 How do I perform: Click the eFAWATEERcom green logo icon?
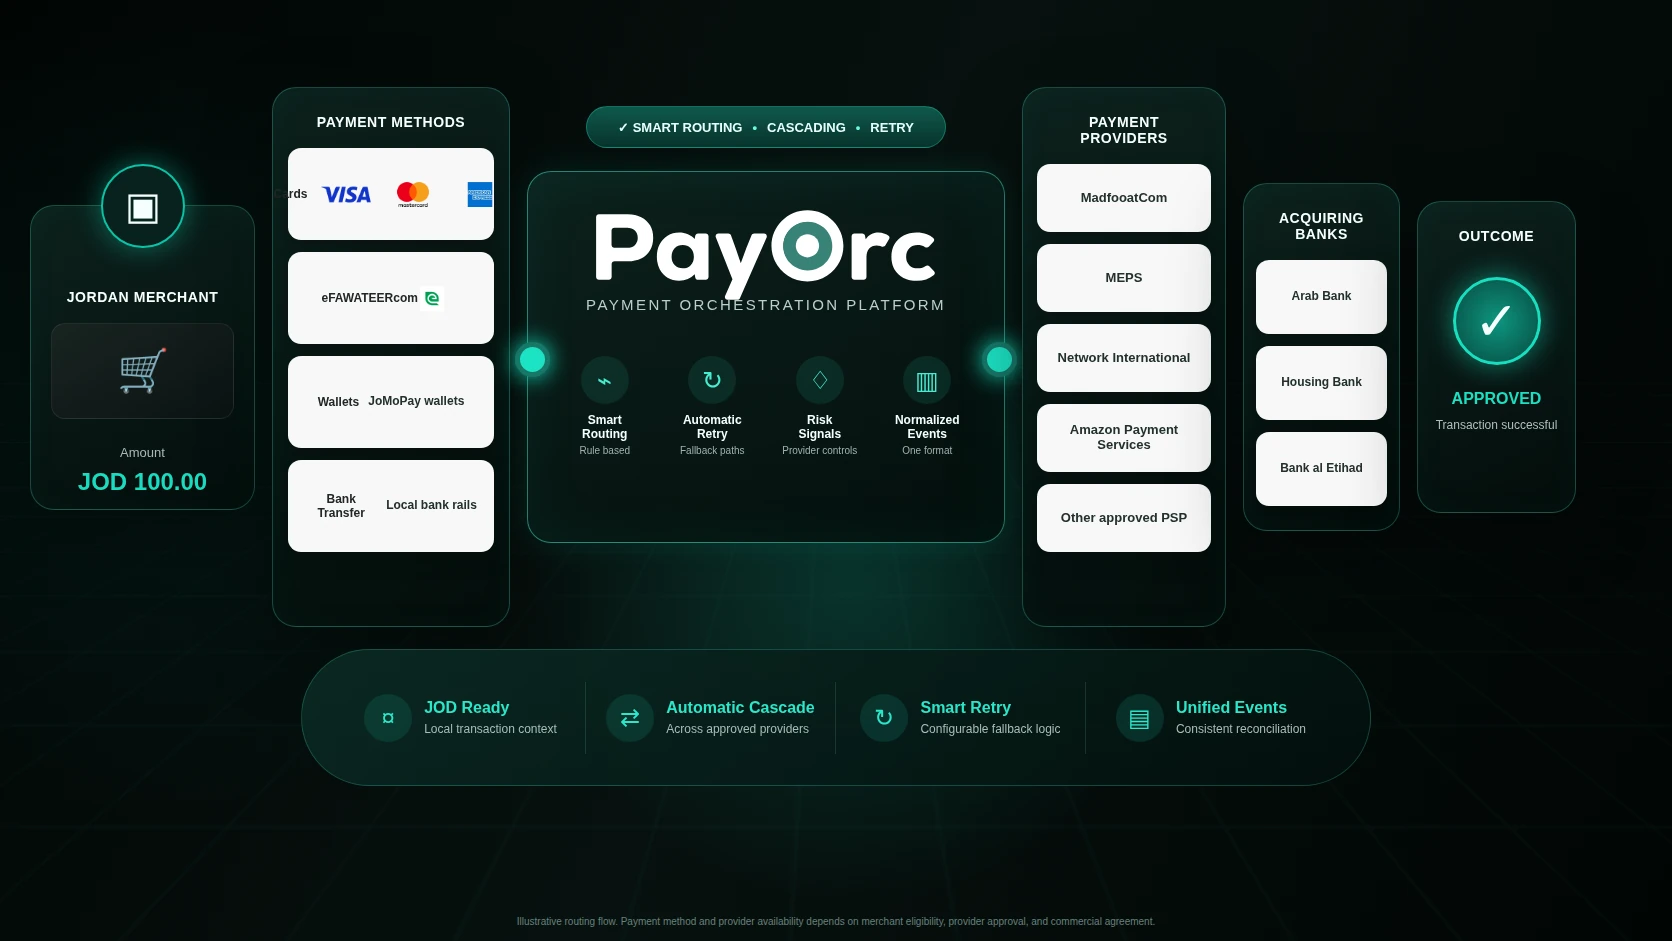(432, 298)
